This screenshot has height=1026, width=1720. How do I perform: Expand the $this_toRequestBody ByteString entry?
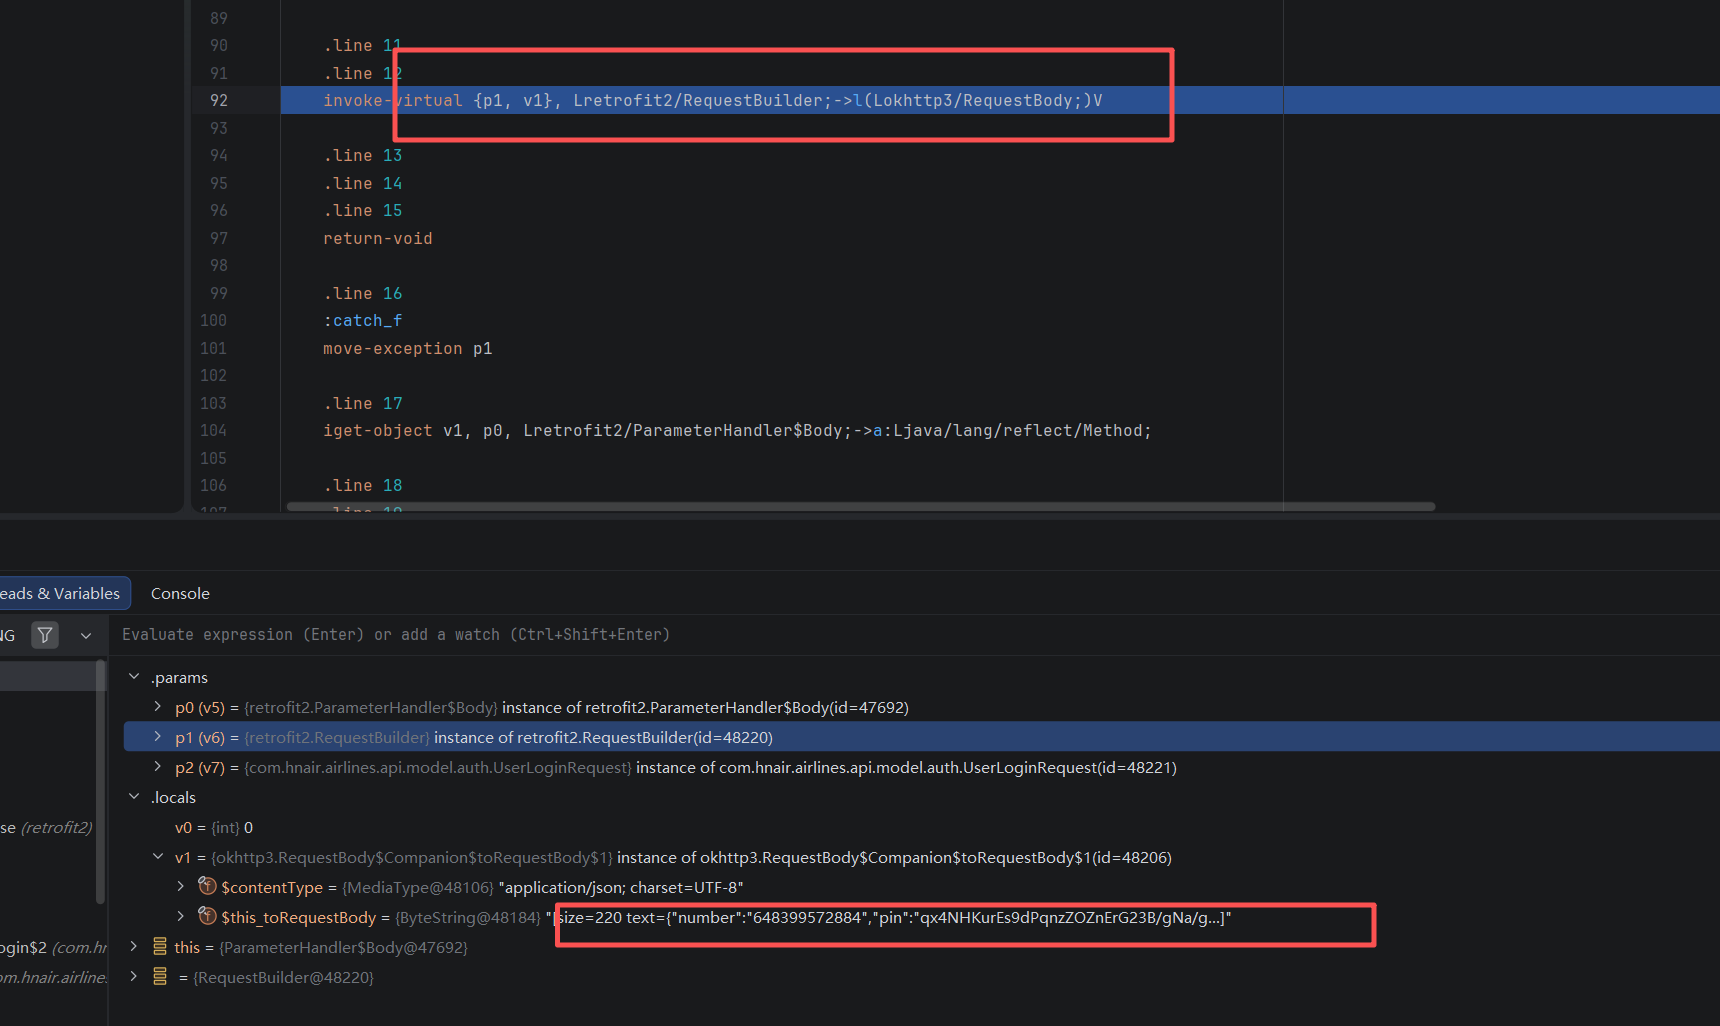pyautogui.click(x=180, y=916)
